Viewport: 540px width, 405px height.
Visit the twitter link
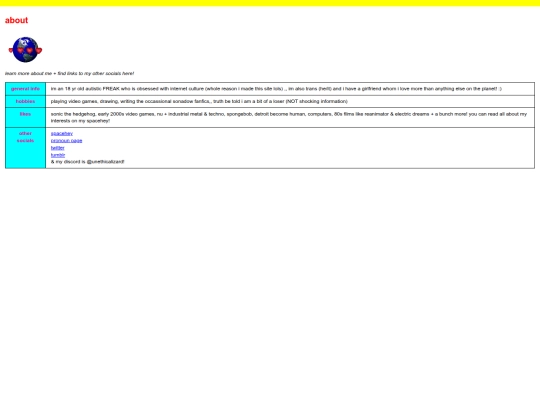(x=58, y=148)
